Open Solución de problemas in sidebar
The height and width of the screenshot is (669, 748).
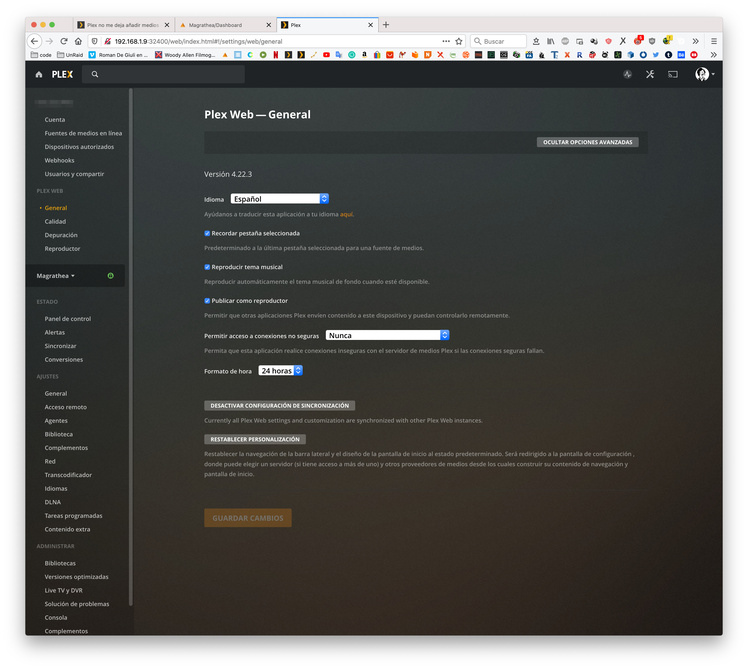(77, 604)
